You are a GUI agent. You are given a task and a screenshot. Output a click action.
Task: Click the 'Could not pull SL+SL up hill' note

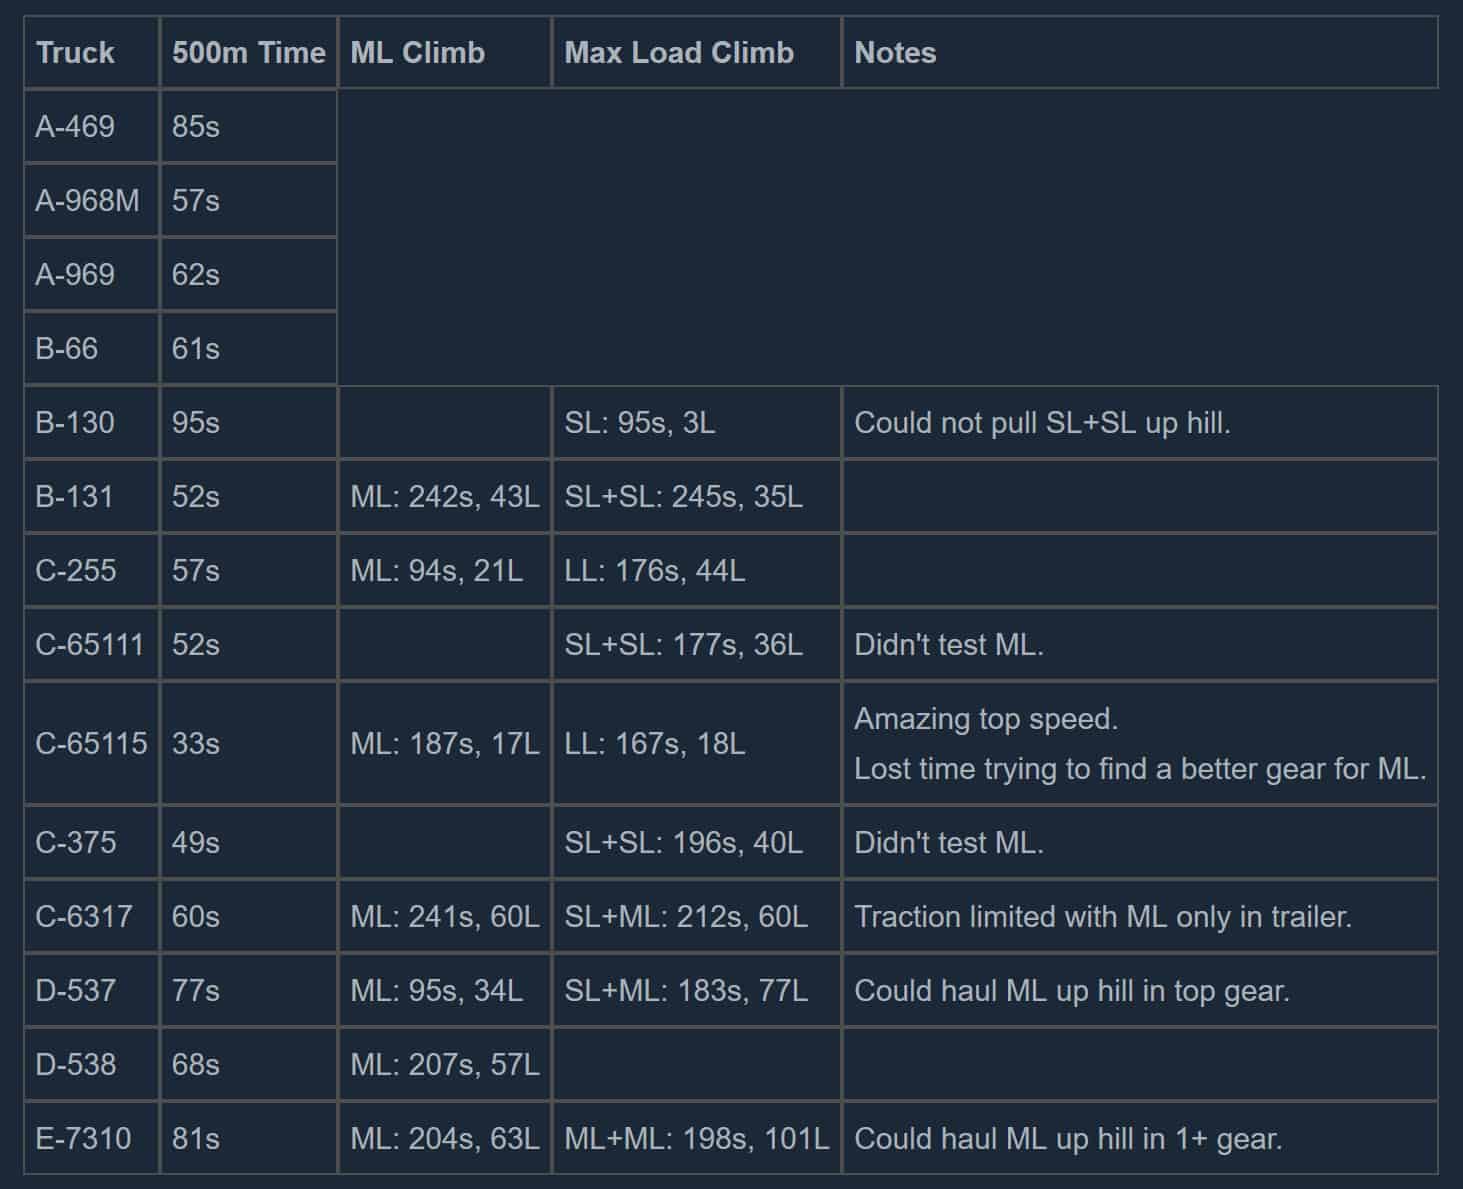pos(1042,423)
